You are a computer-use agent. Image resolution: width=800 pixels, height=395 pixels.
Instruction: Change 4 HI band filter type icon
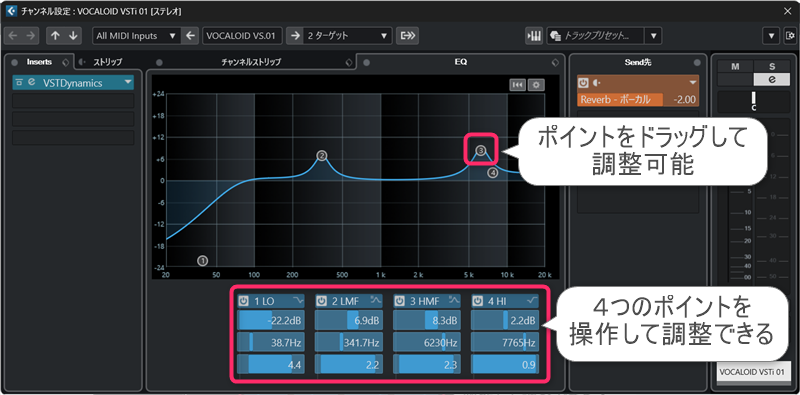[x=532, y=300]
